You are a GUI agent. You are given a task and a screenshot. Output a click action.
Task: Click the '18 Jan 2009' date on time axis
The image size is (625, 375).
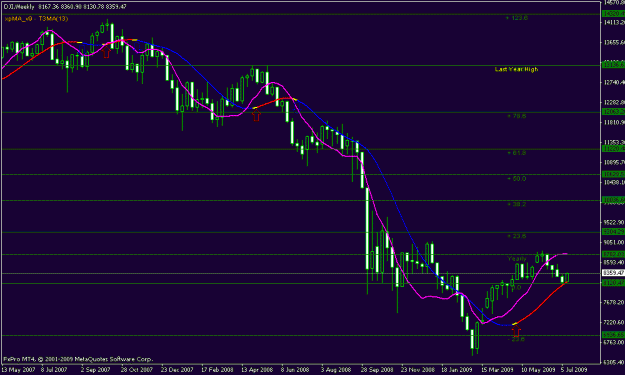coord(456,369)
